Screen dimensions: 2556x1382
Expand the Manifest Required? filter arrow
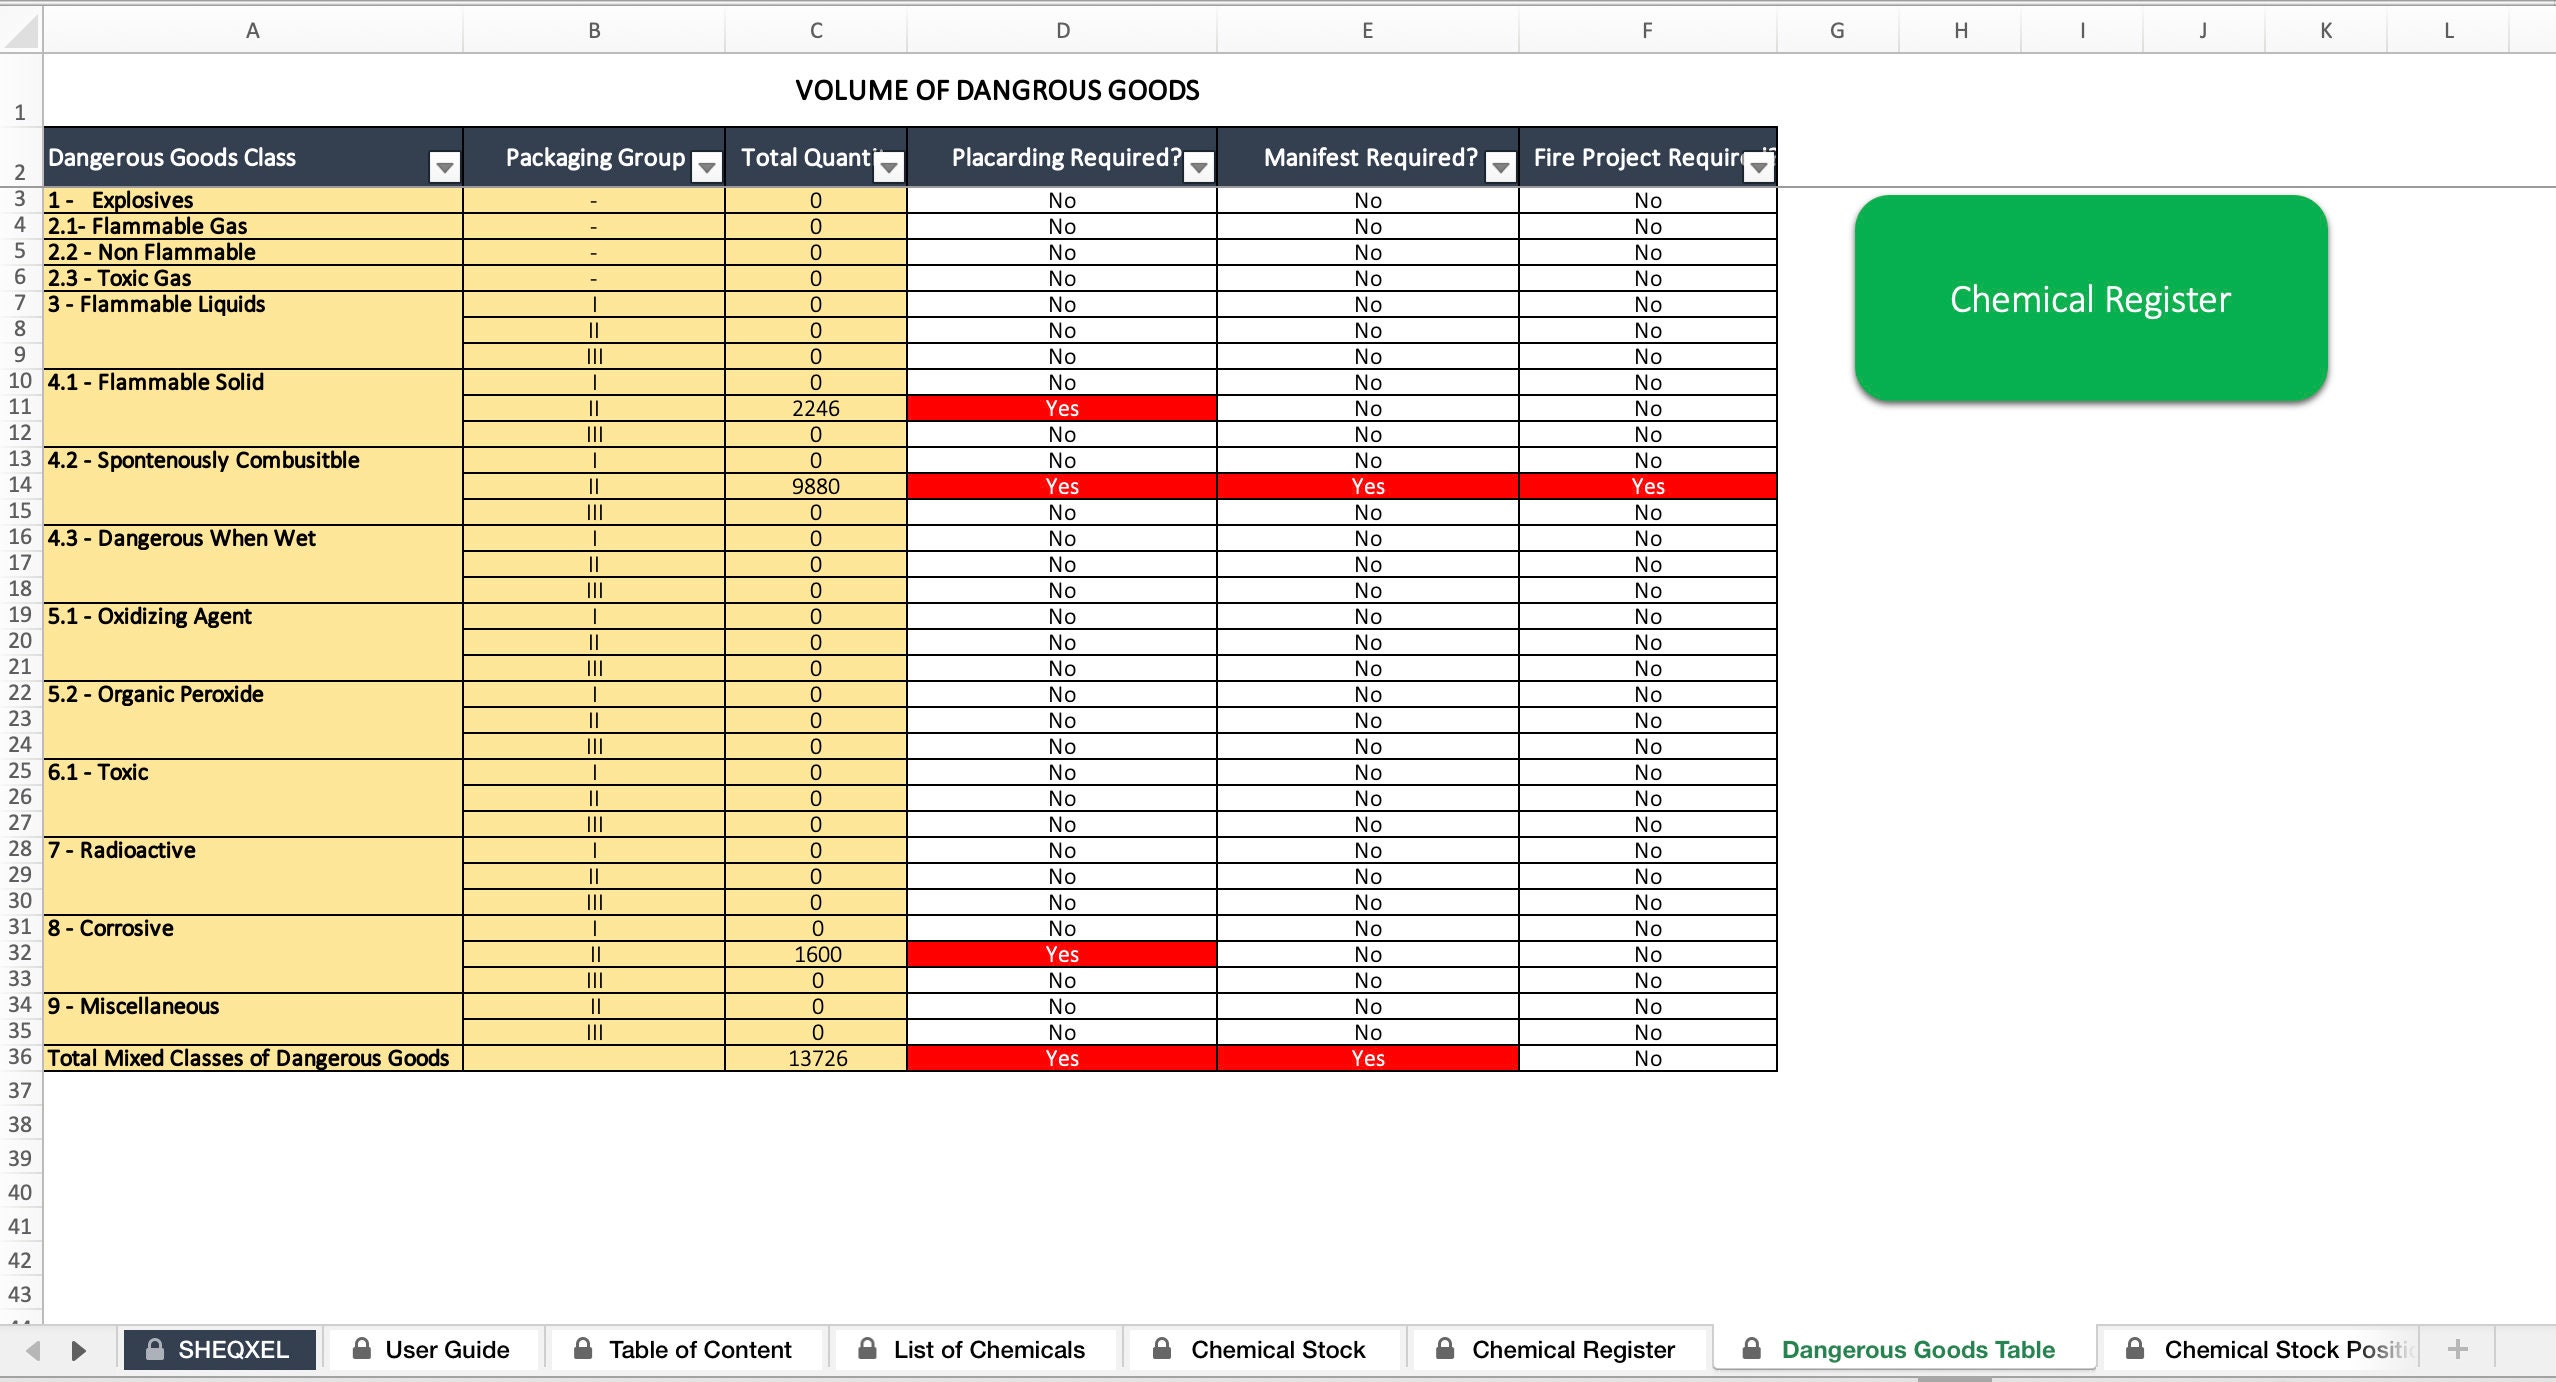pos(1499,168)
